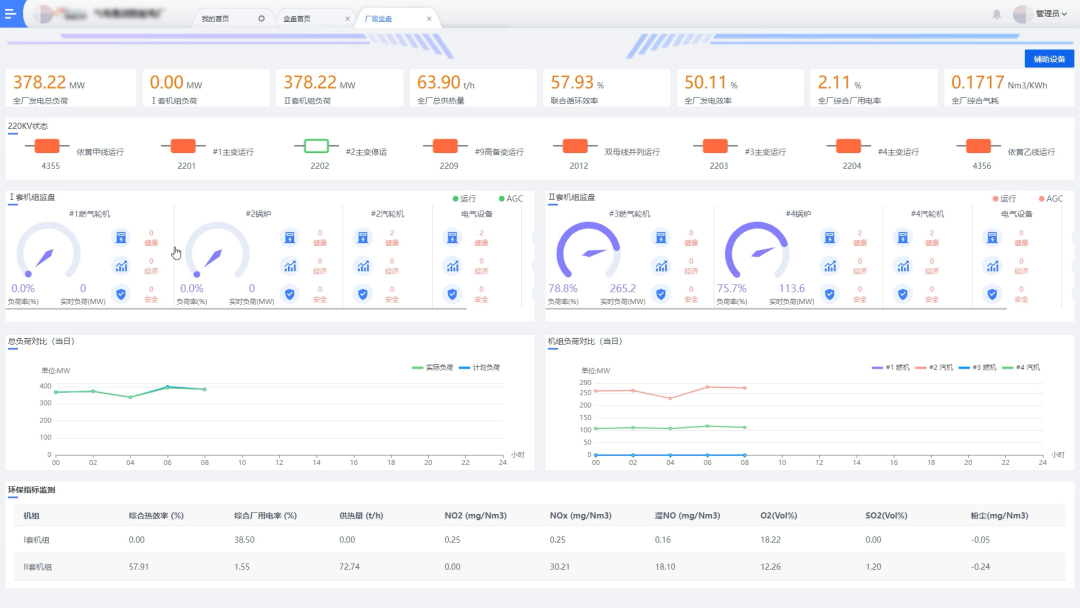Click the gear icon on 我的首页 tab

(x=262, y=19)
